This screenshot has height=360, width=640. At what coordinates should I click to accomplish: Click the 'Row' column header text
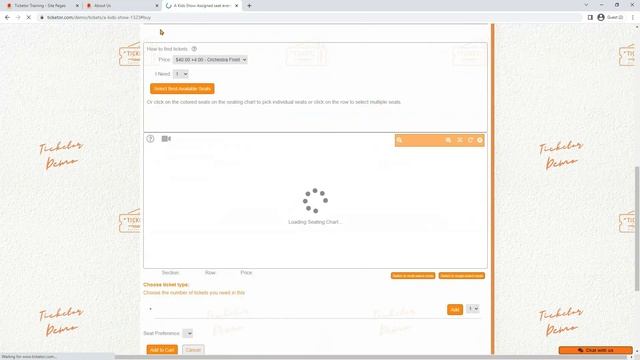pyautogui.click(x=210, y=273)
